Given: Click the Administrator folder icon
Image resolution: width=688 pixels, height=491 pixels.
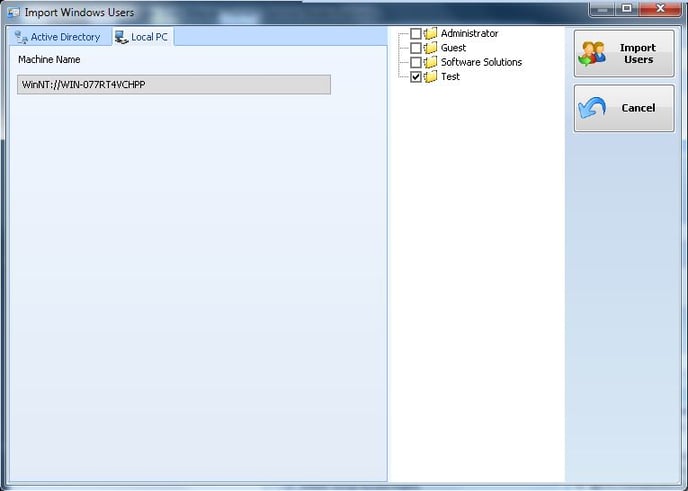Looking at the screenshot, I should point(431,33).
